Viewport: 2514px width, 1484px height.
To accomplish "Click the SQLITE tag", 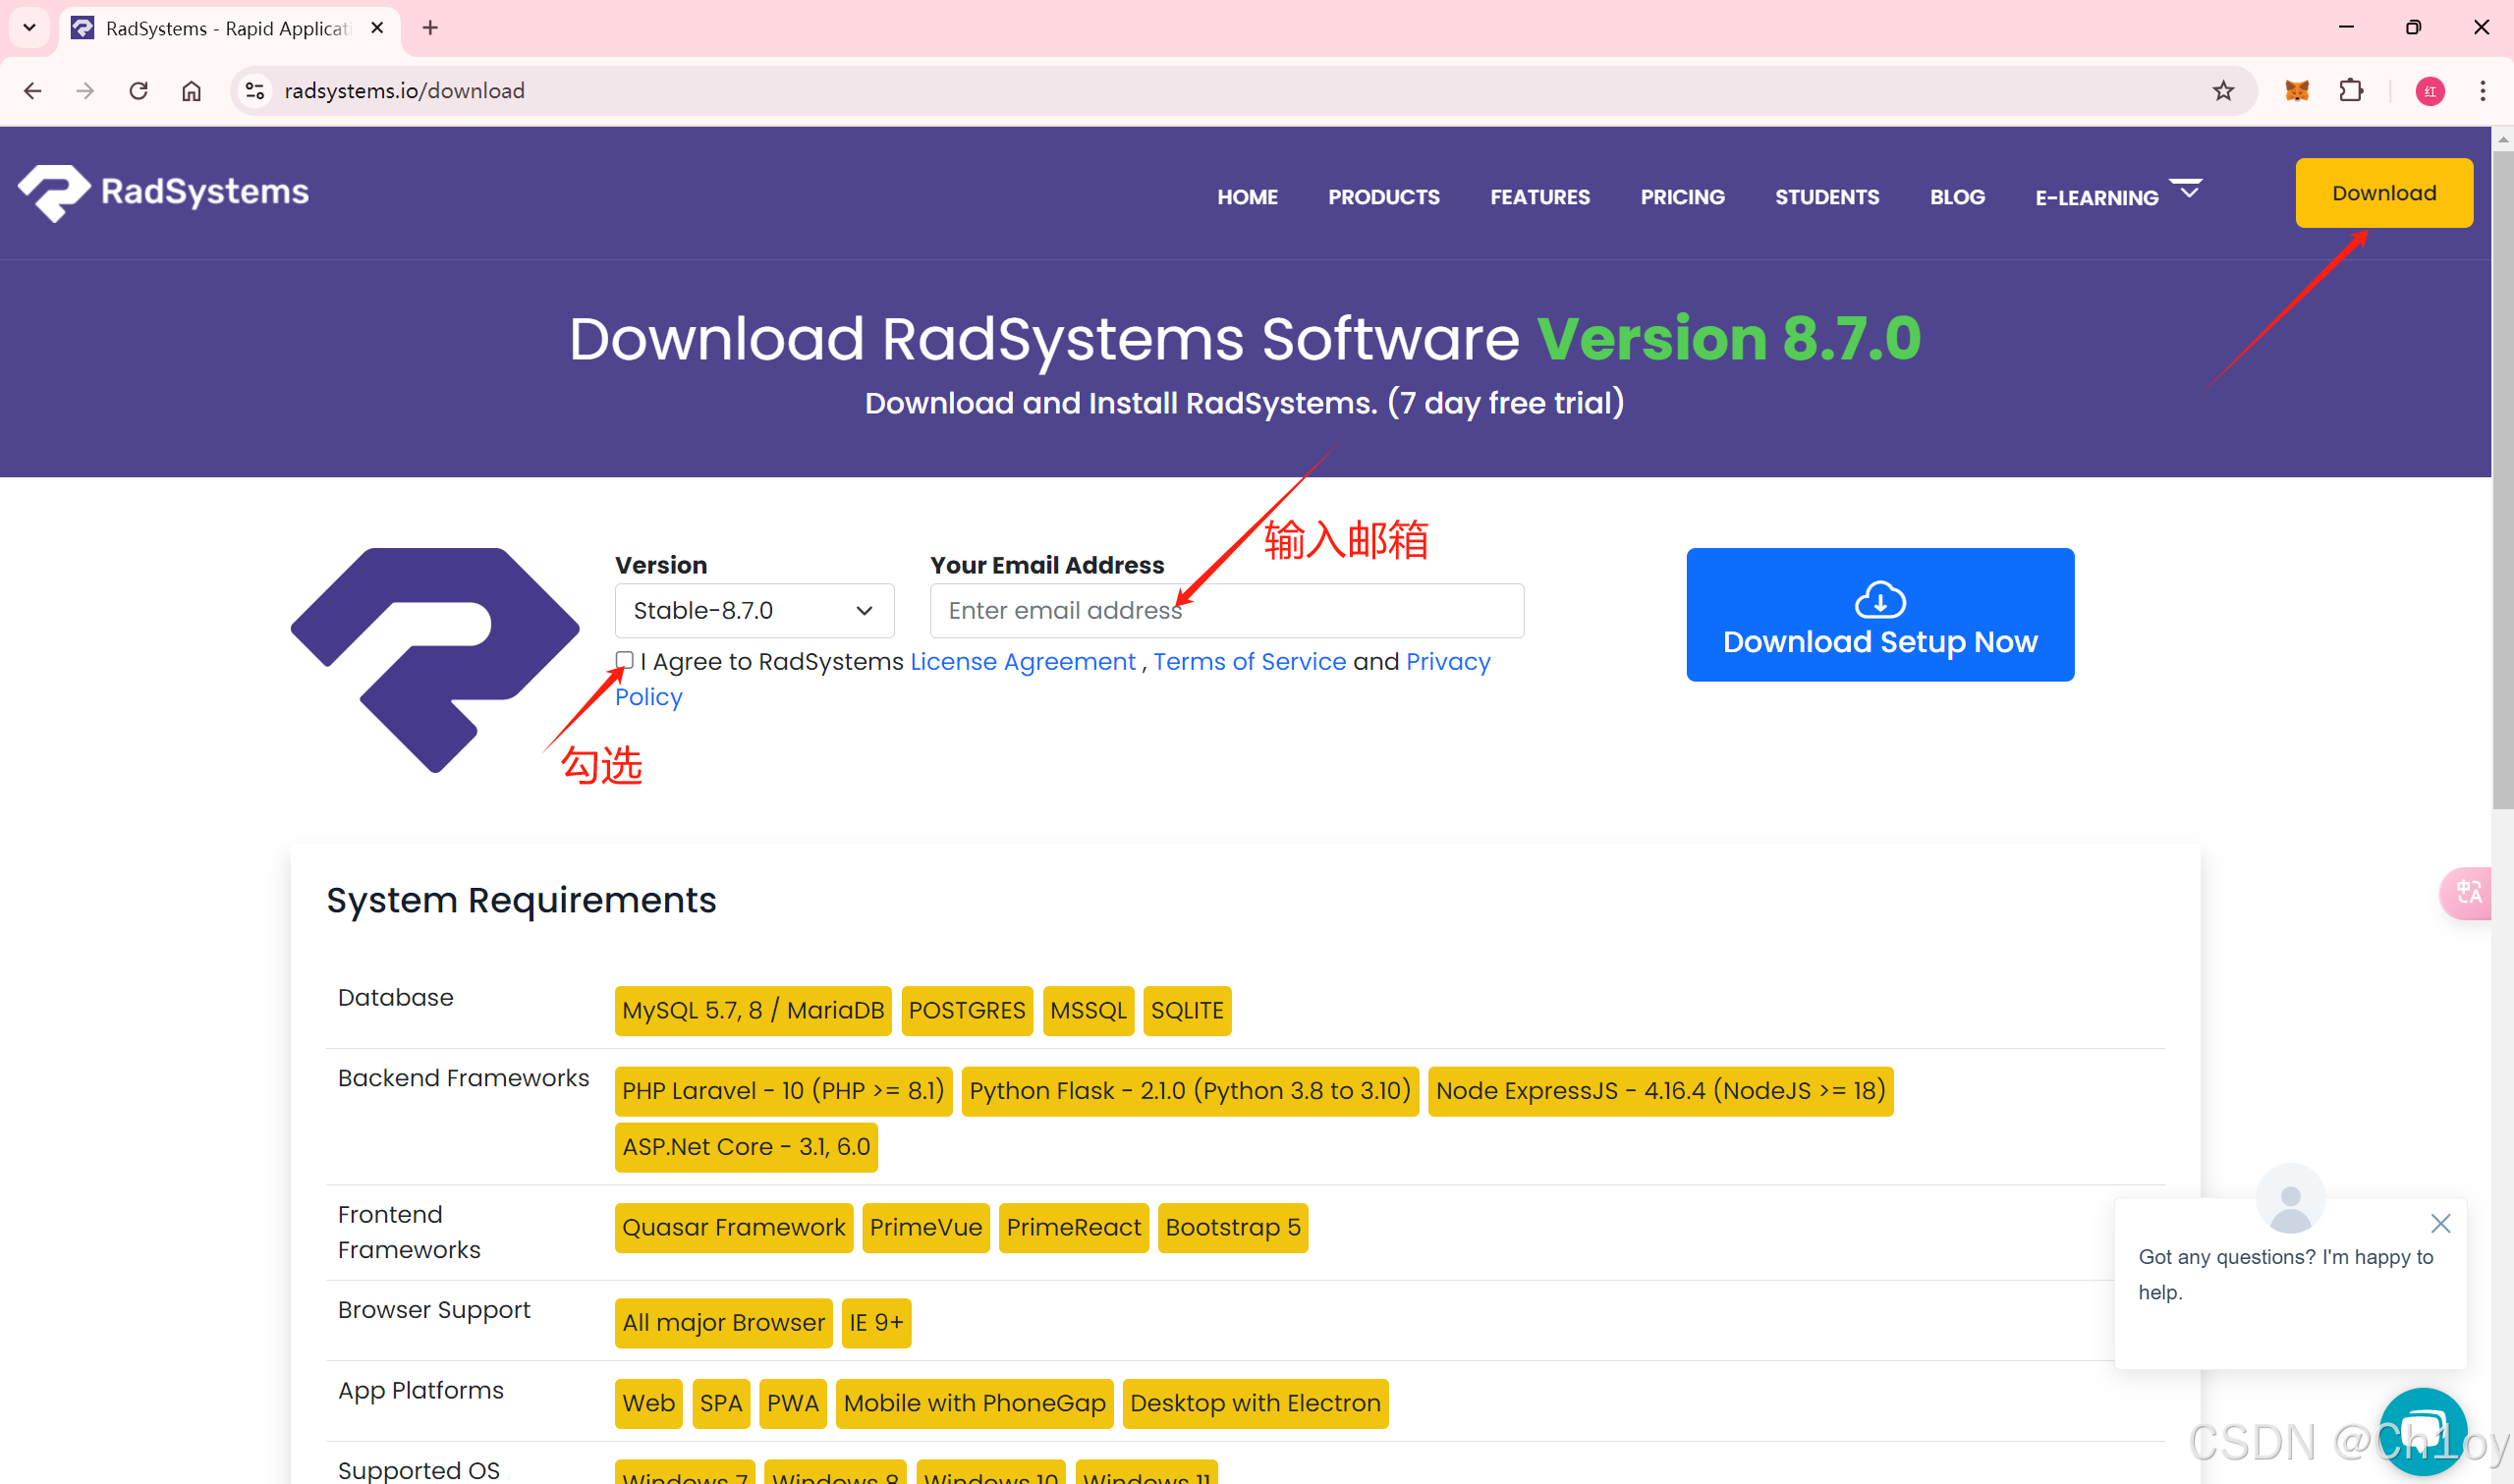I will click(x=1187, y=1010).
